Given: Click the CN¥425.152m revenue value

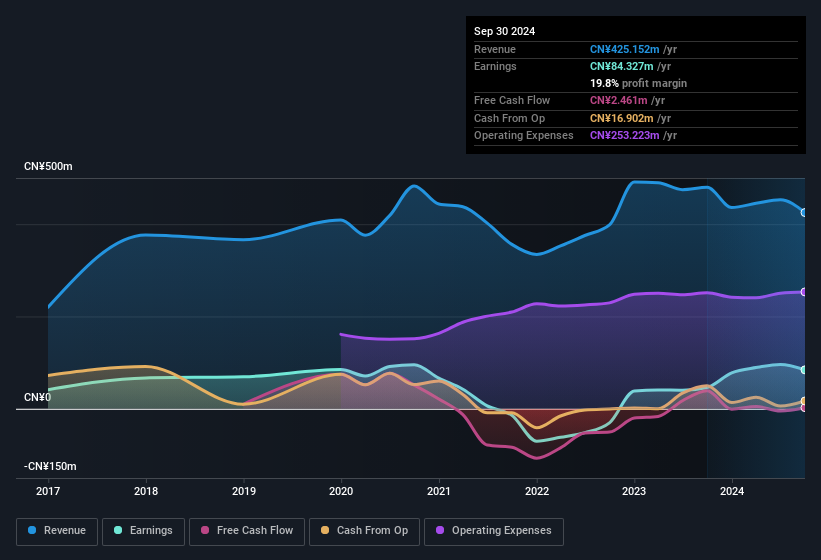Looking at the screenshot, I should click(x=625, y=49).
